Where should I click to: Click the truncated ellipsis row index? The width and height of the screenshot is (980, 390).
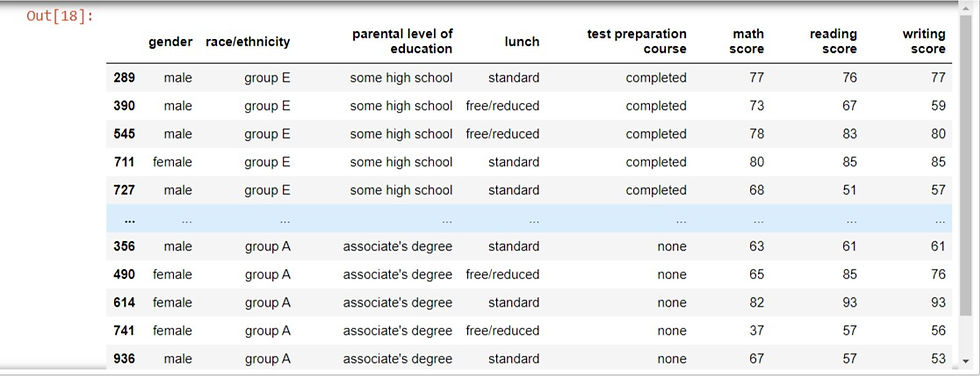click(x=129, y=219)
